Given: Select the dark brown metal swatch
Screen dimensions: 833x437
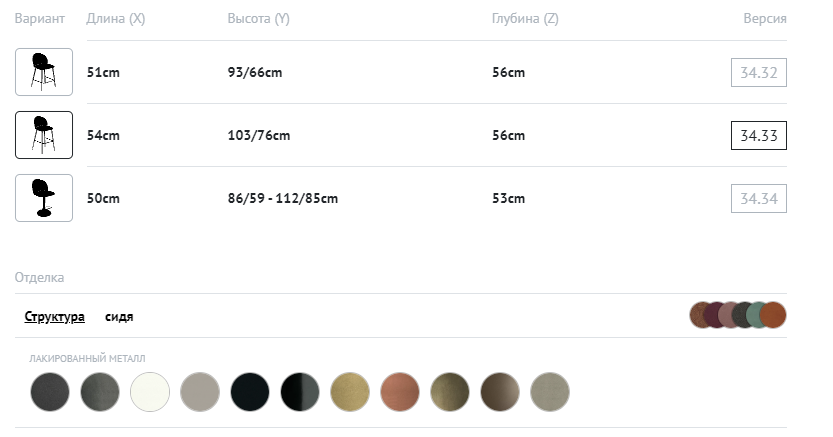Looking at the screenshot, I should click(500, 391).
